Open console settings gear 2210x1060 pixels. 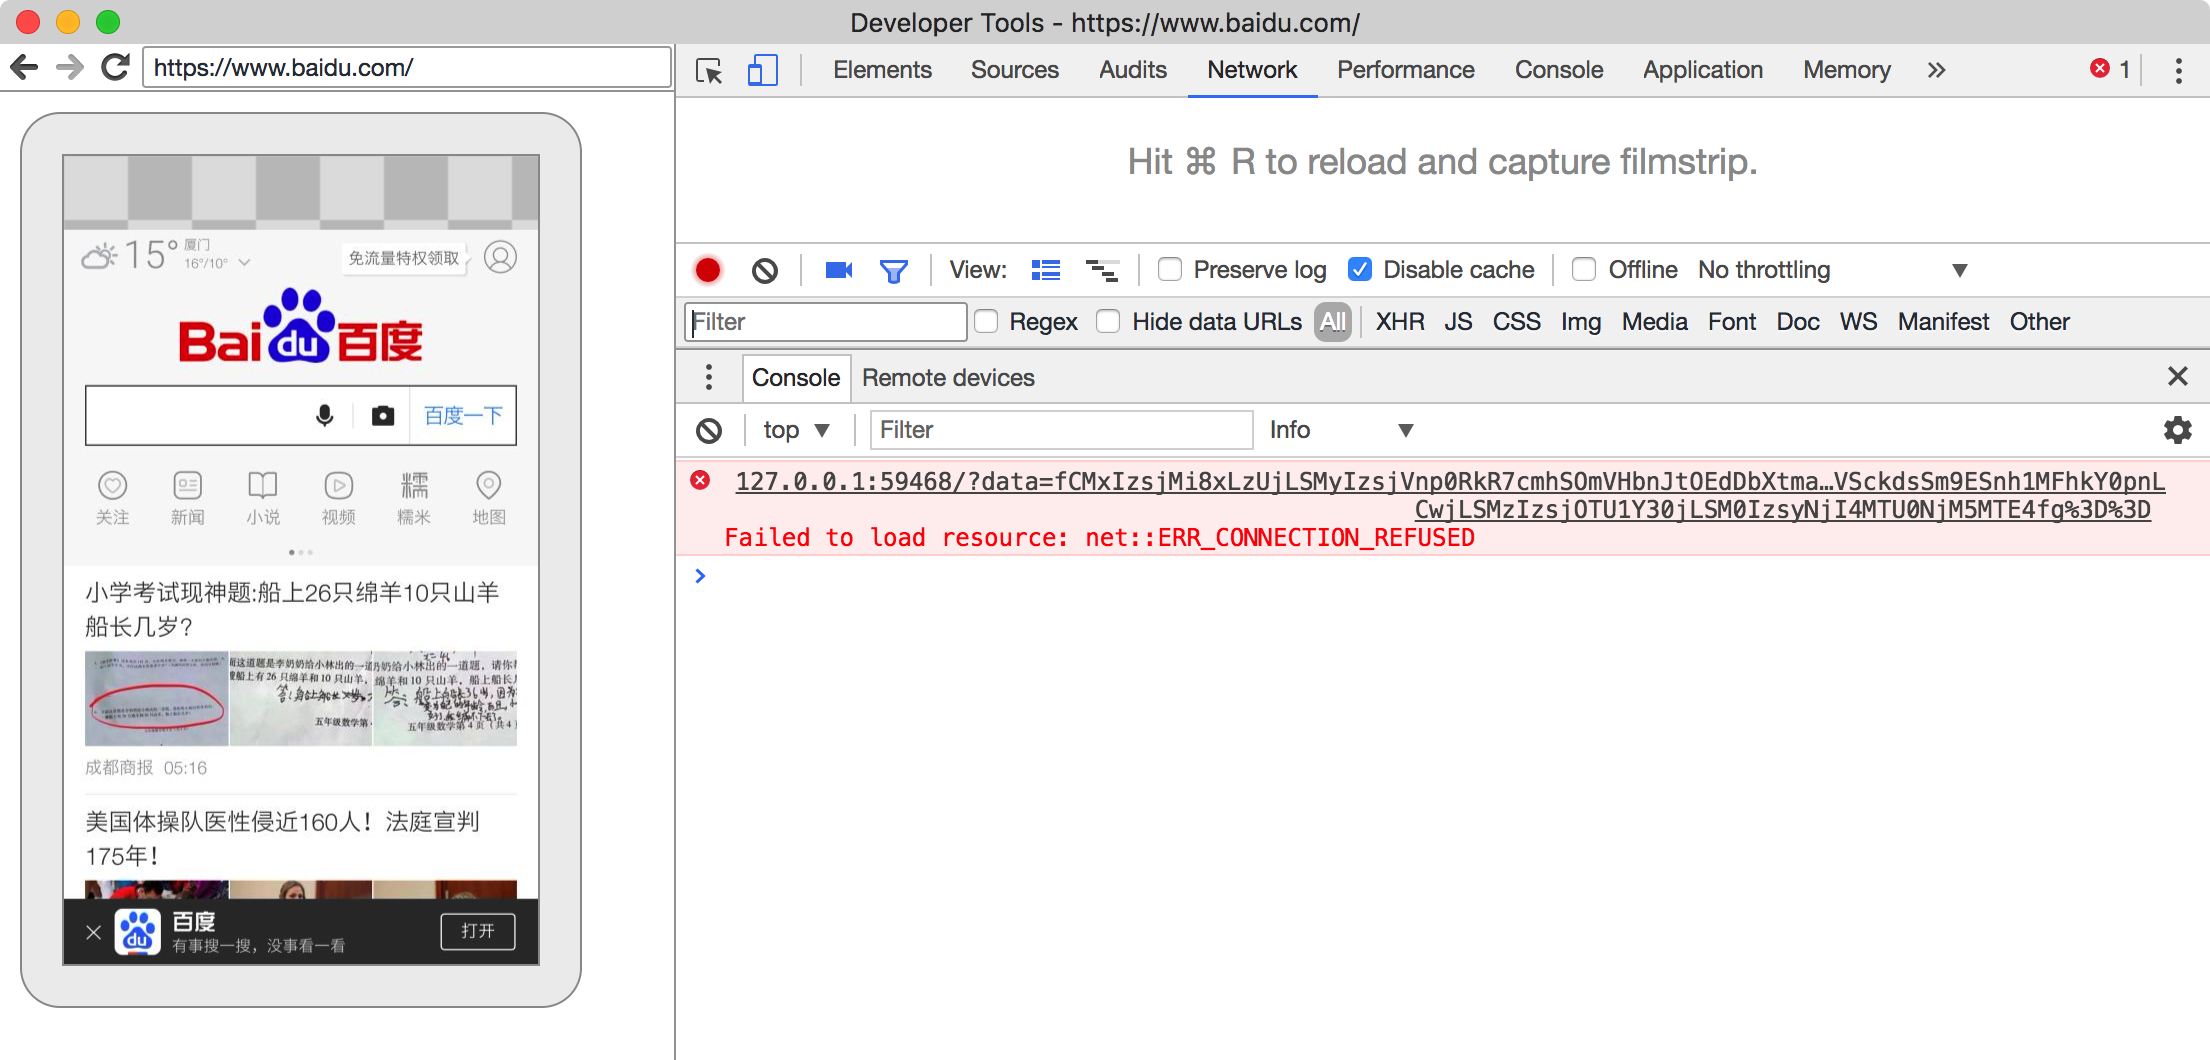pos(2178,430)
